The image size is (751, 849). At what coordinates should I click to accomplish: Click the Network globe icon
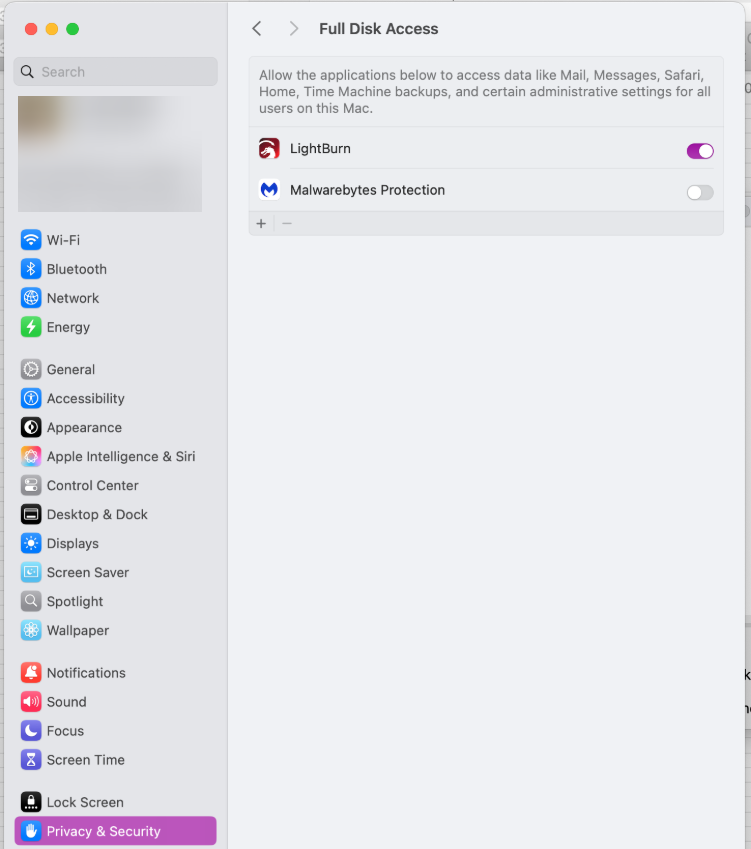coord(31,298)
